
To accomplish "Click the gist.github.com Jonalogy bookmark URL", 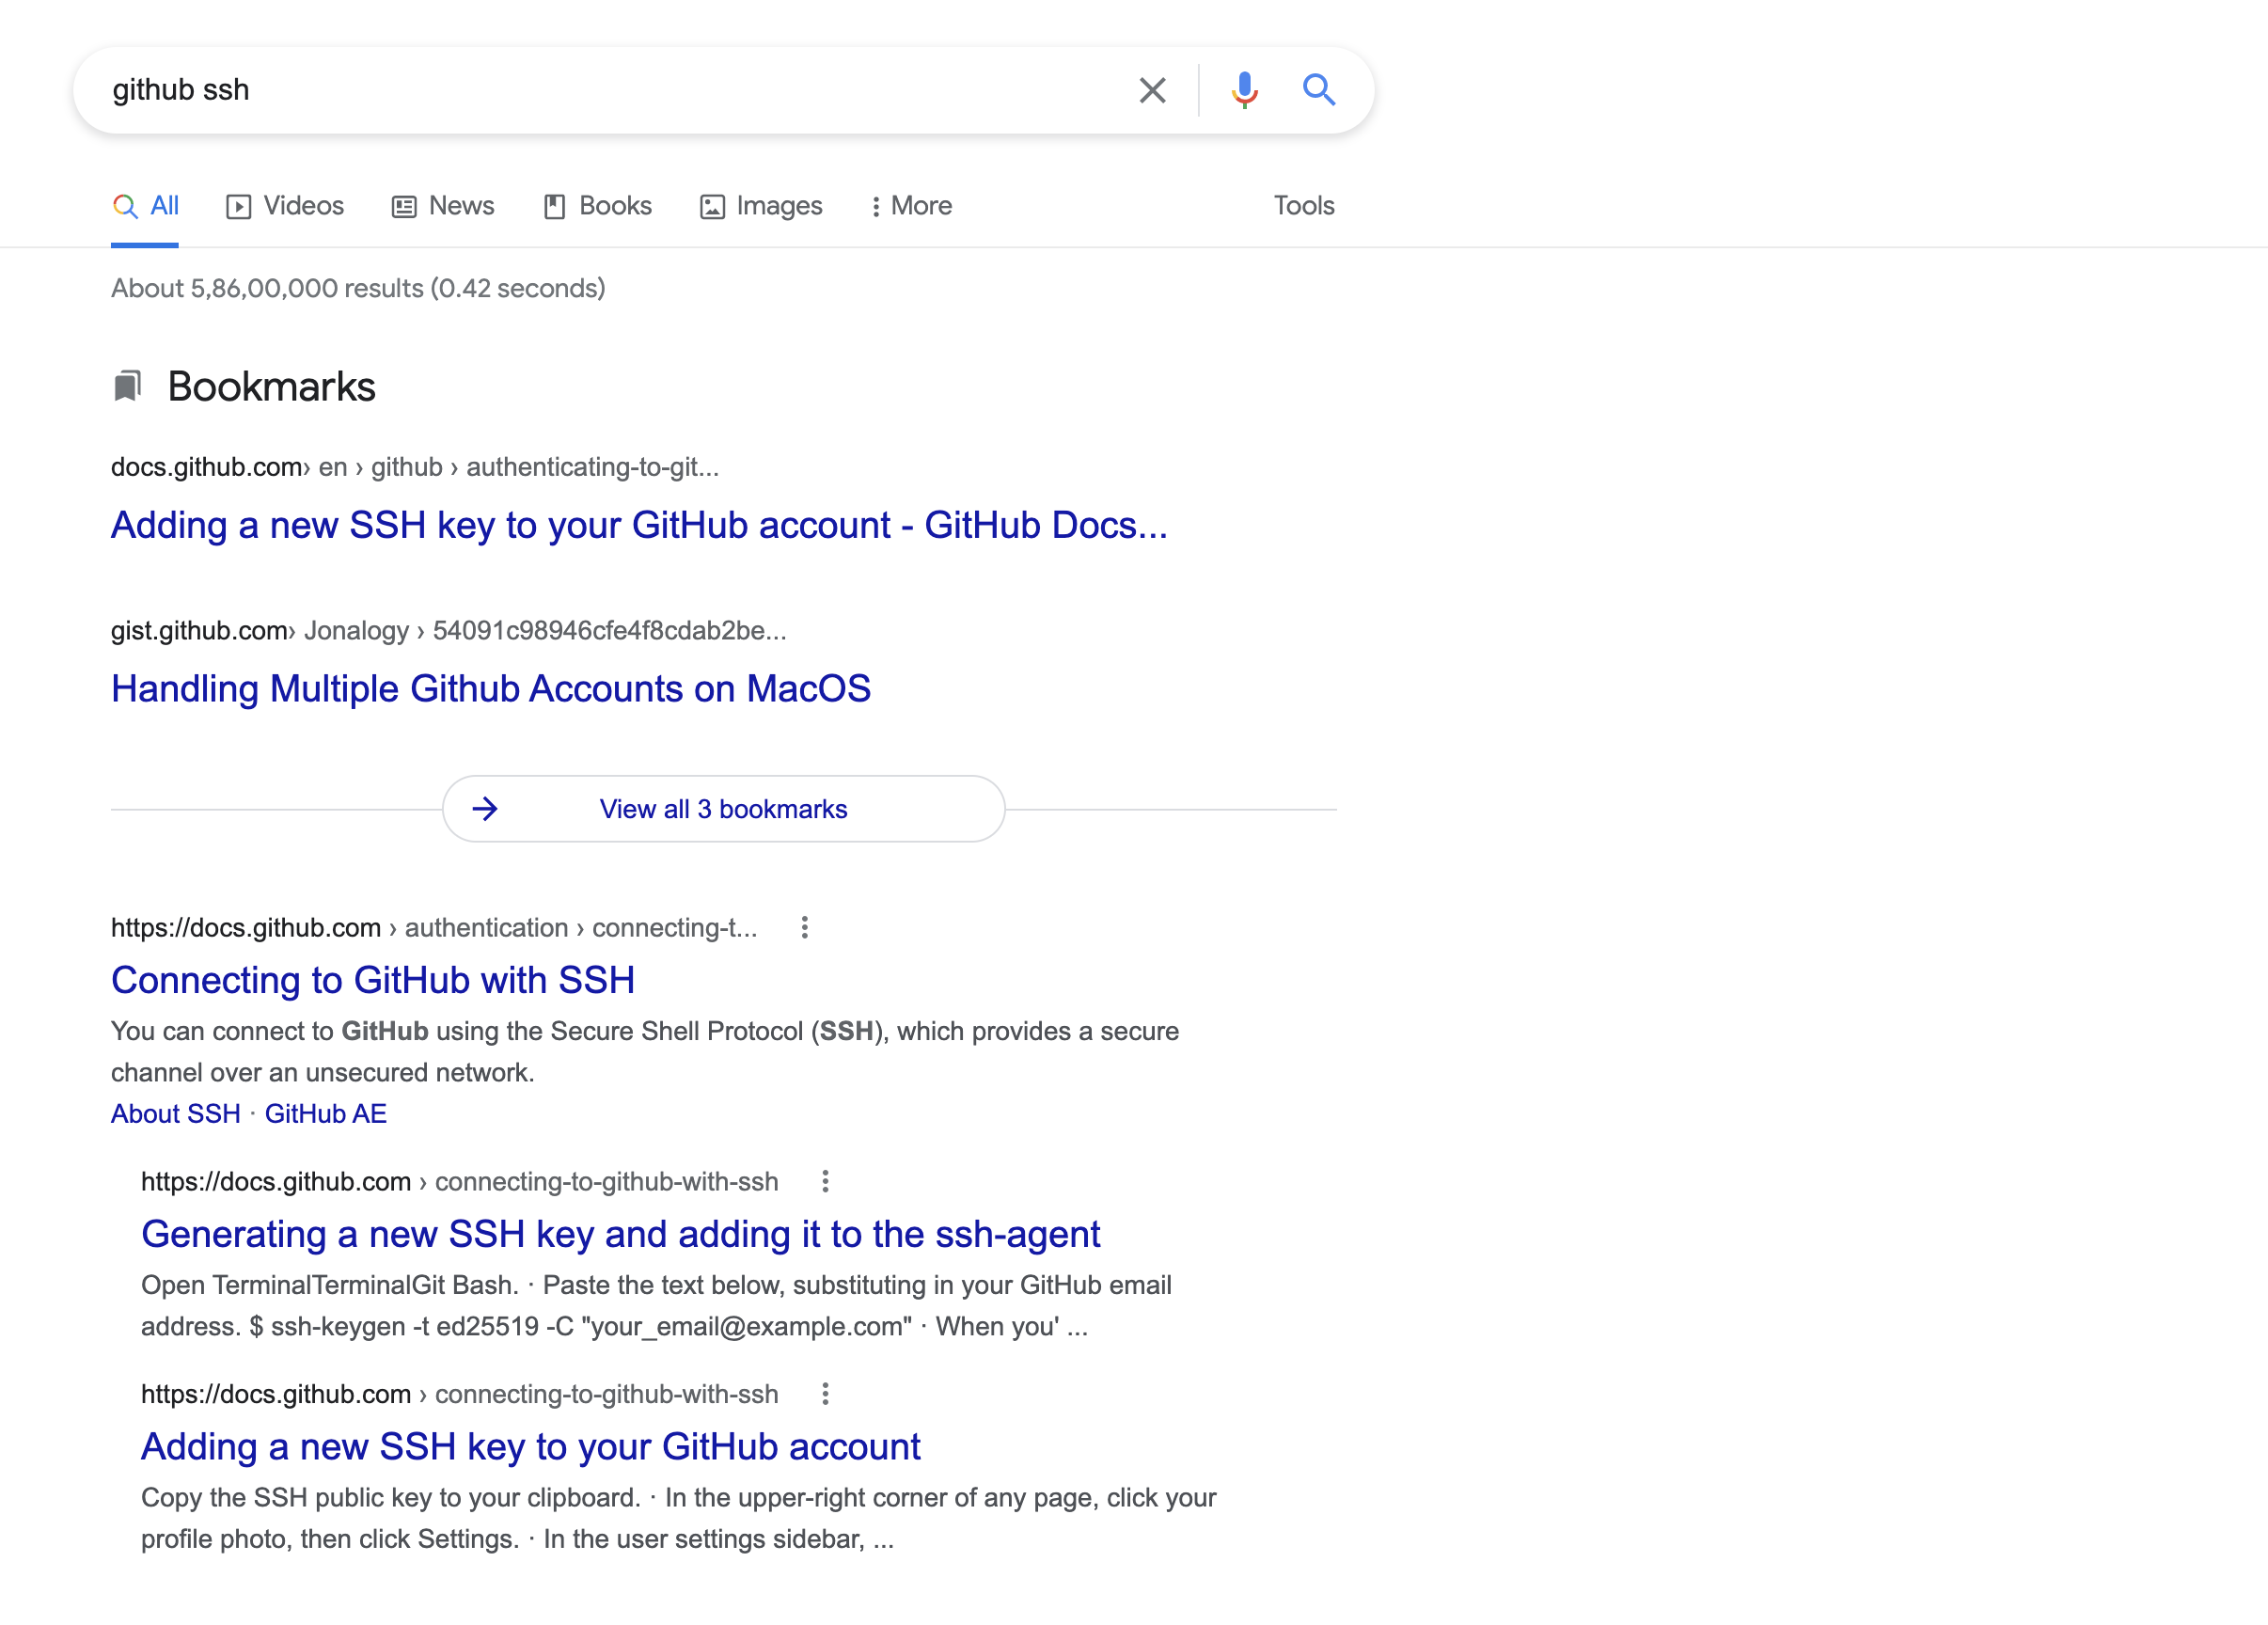I will tap(449, 630).
